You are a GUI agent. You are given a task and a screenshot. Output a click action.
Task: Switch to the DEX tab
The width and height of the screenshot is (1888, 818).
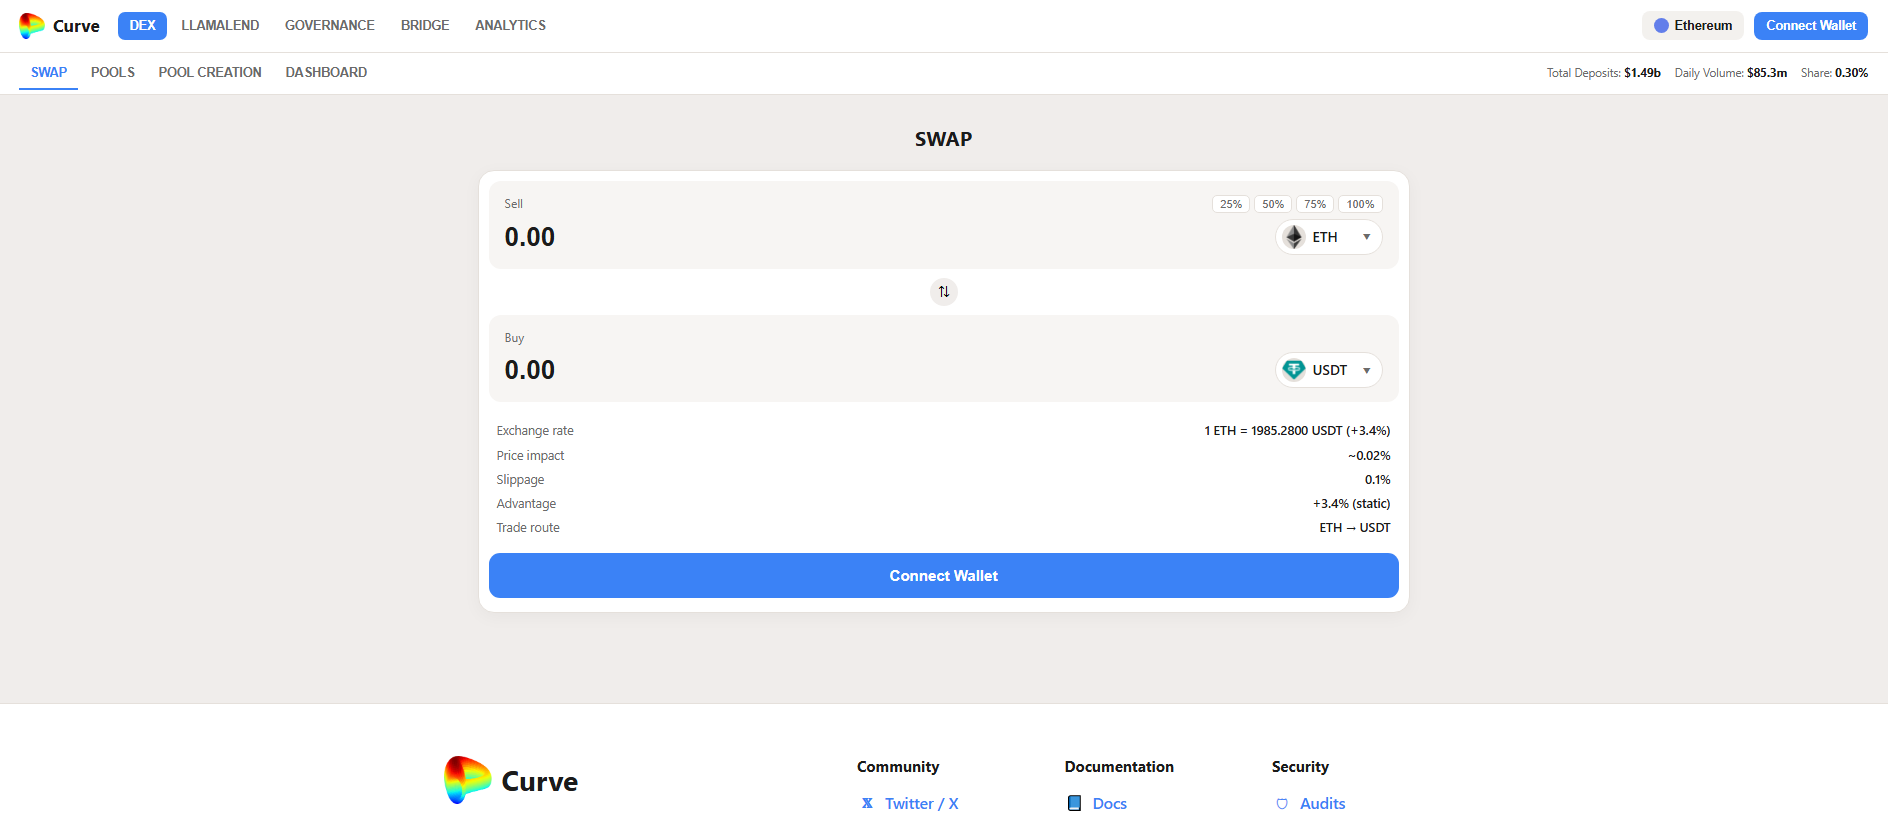pos(142,26)
